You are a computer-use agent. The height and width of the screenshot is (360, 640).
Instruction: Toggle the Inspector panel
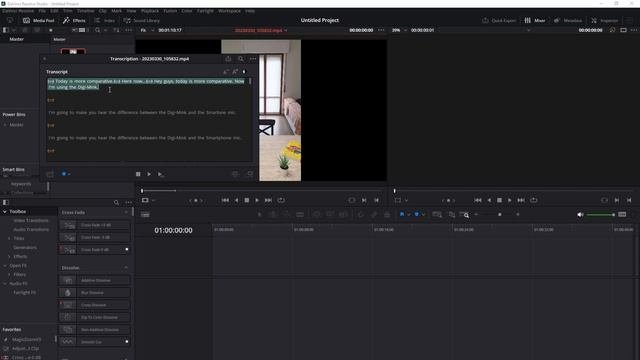click(x=604, y=20)
